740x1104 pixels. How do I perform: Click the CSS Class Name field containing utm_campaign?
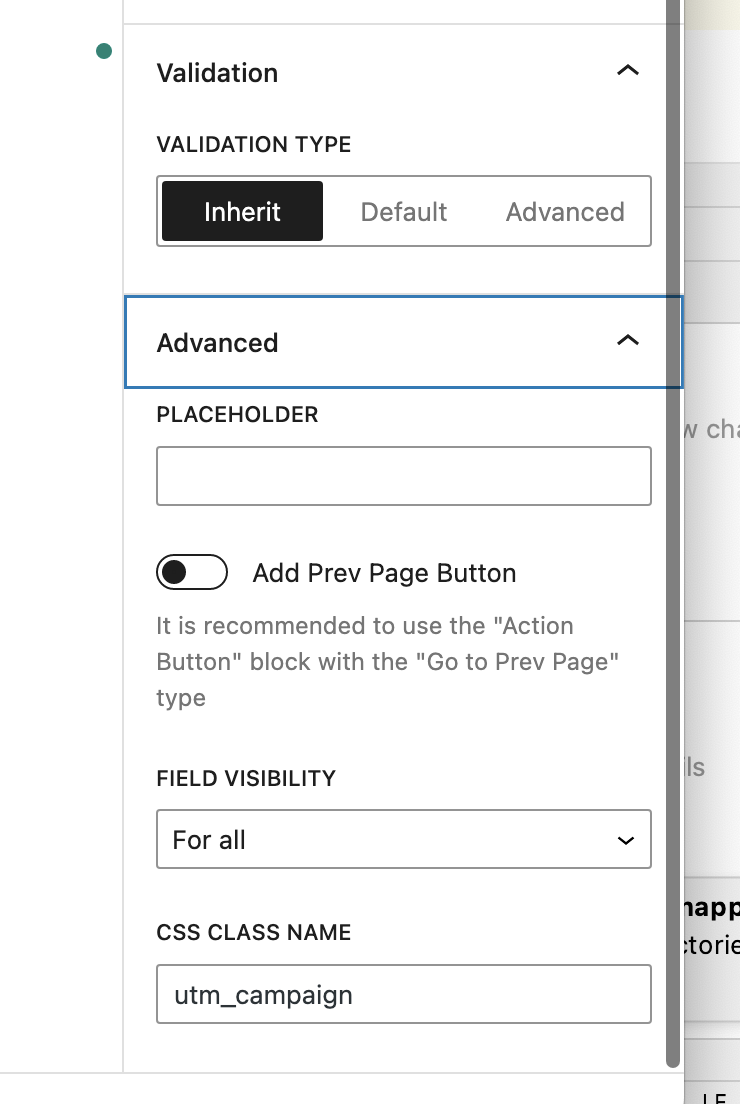pyautogui.click(x=403, y=994)
